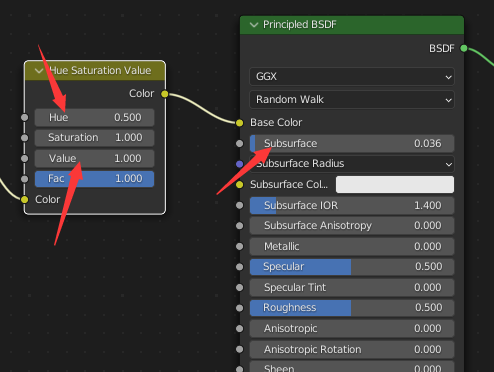Click the Subsurface input socket
The image size is (494, 372).
click(x=239, y=143)
